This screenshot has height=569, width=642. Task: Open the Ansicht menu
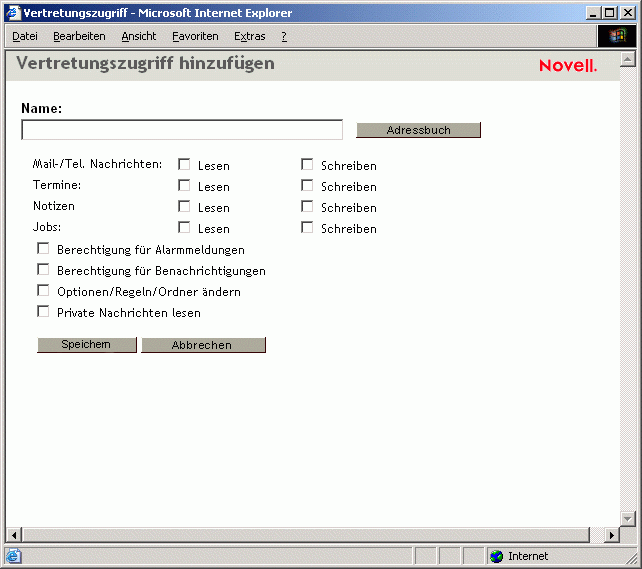pyautogui.click(x=139, y=36)
